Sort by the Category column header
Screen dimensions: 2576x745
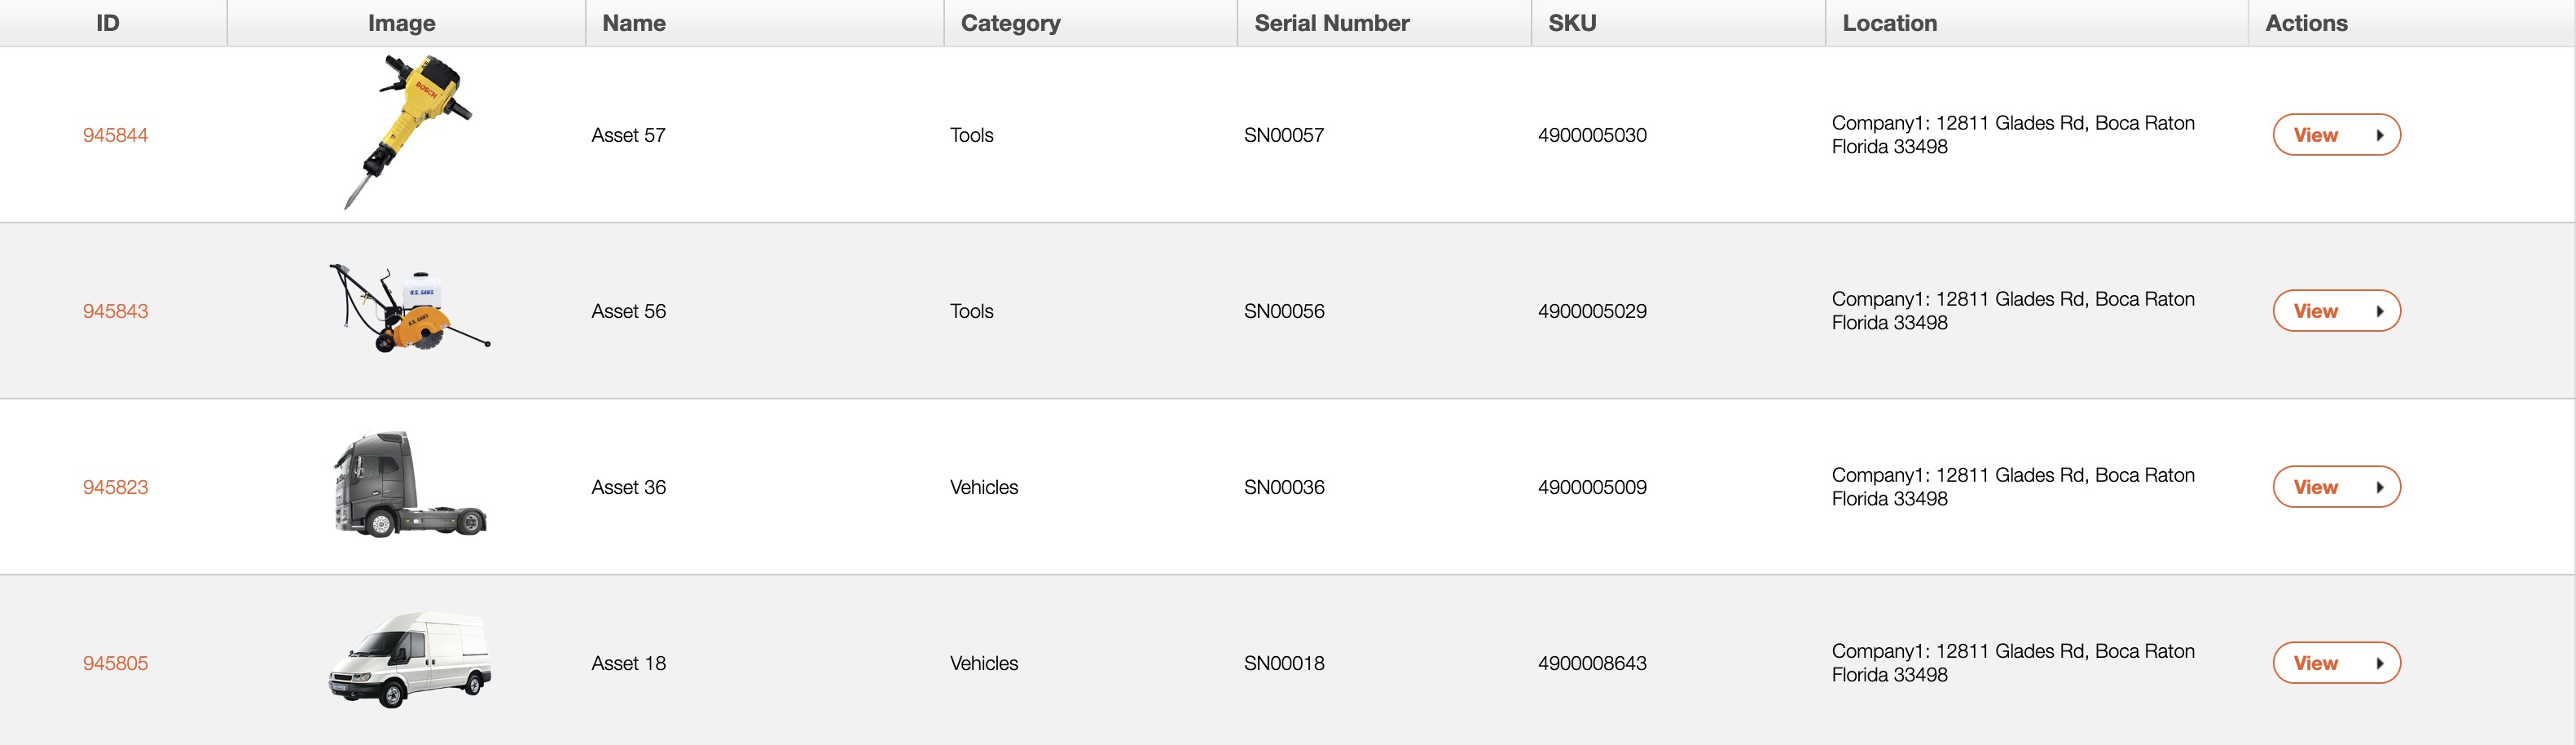click(x=1010, y=23)
